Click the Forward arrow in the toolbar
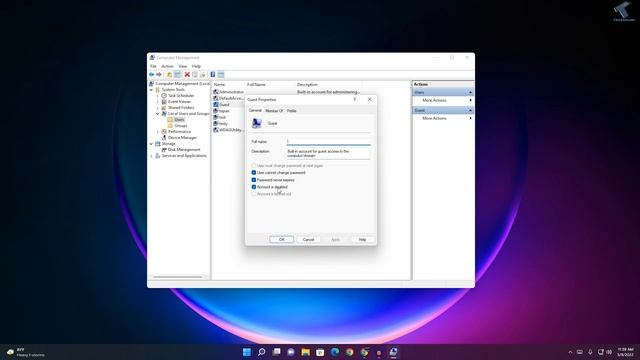The image size is (640, 360). click(159, 75)
